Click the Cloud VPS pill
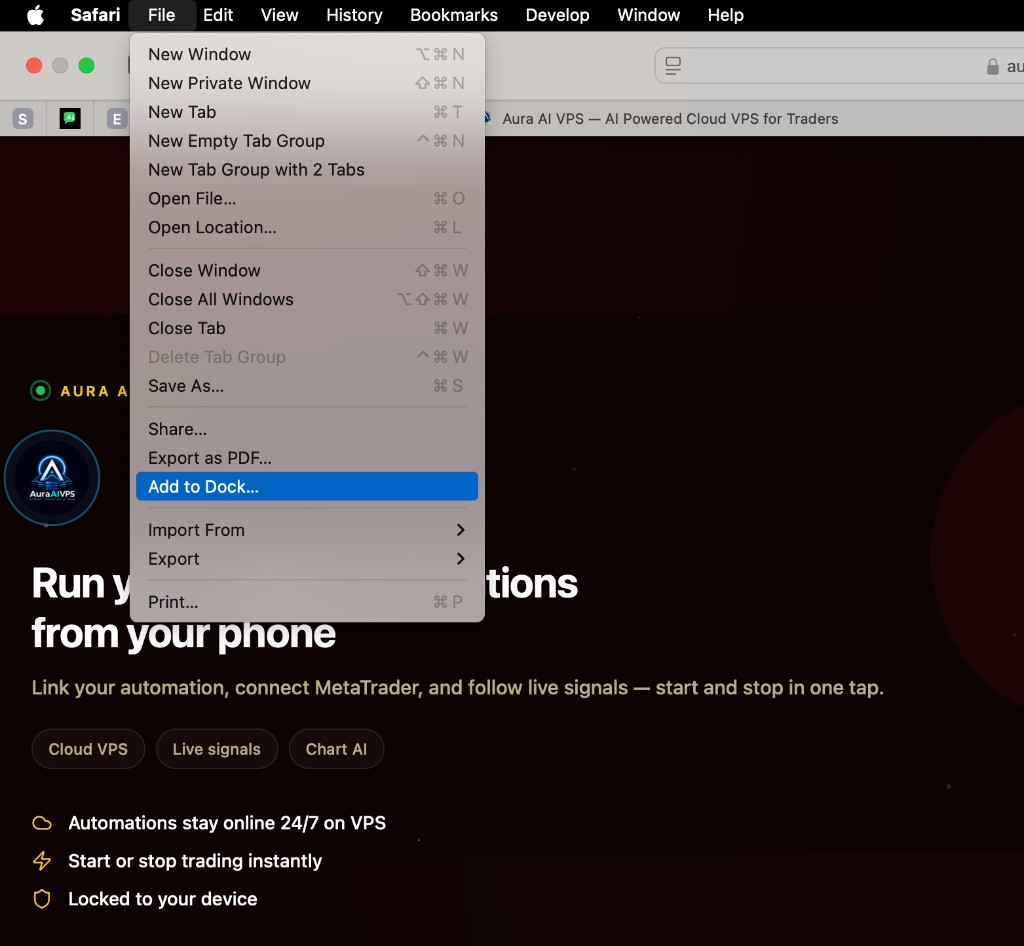The width and height of the screenshot is (1024, 946). coord(88,749)
